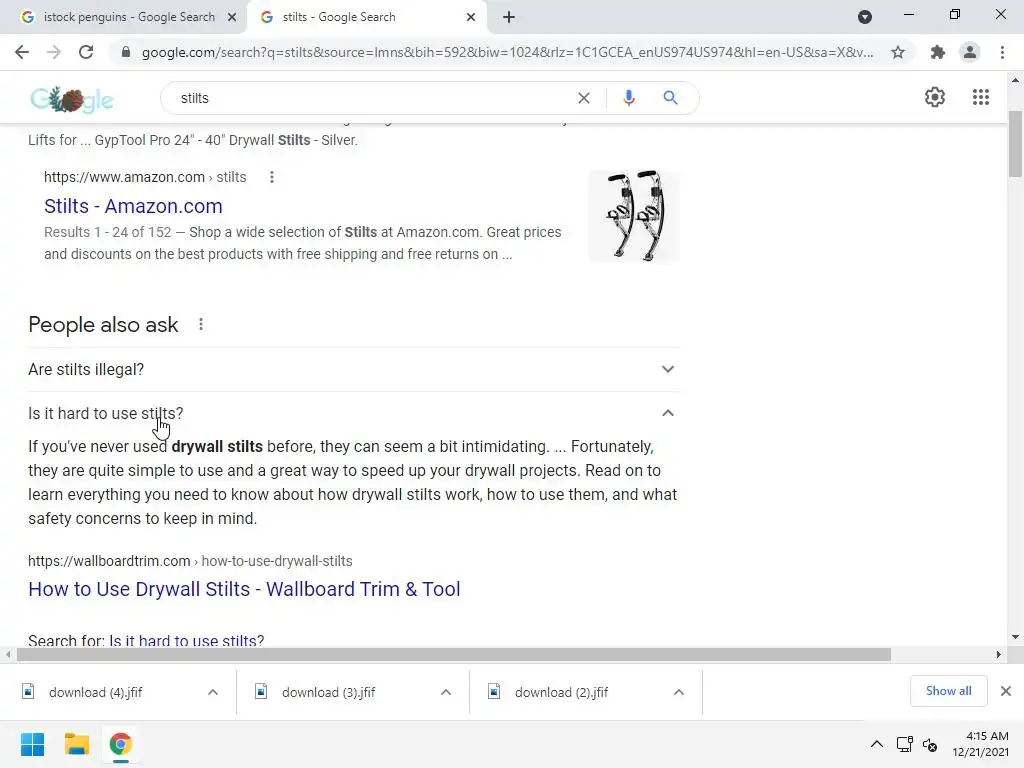Click into the Google search box
This screenshot has width=1024, height=768.
point(372,98)
